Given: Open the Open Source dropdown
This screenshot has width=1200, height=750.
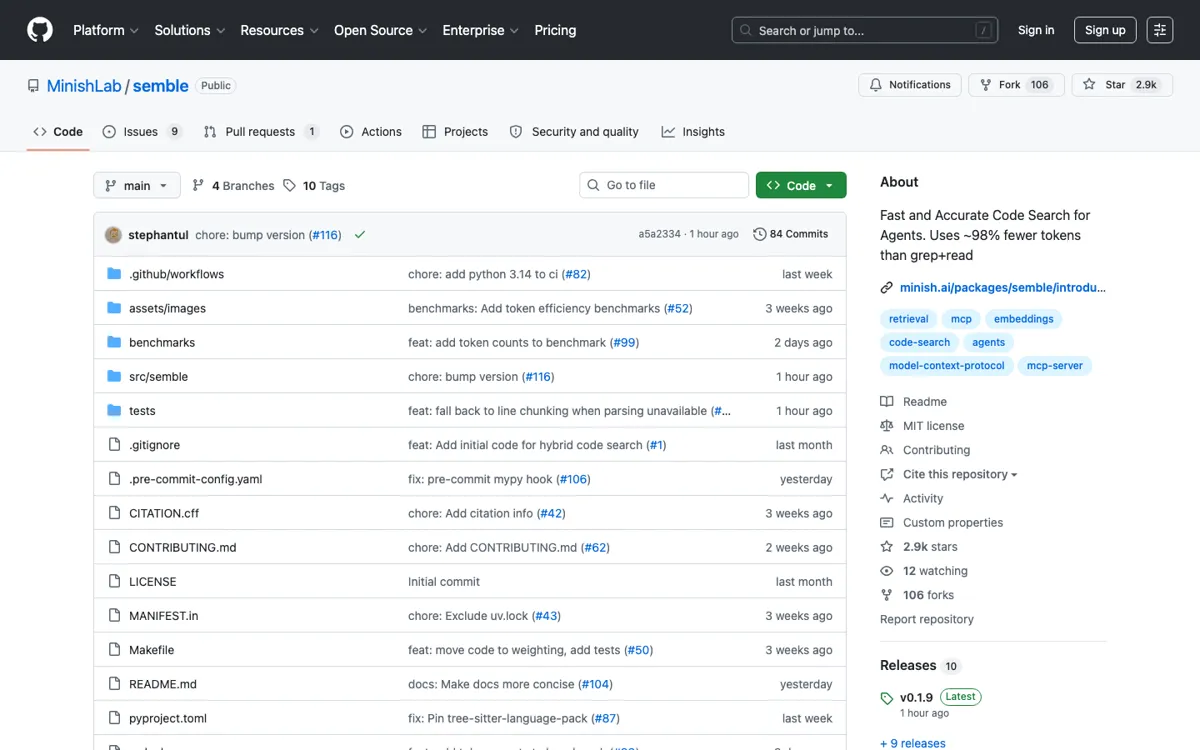Looking at the screenshot, I should 381,30.
